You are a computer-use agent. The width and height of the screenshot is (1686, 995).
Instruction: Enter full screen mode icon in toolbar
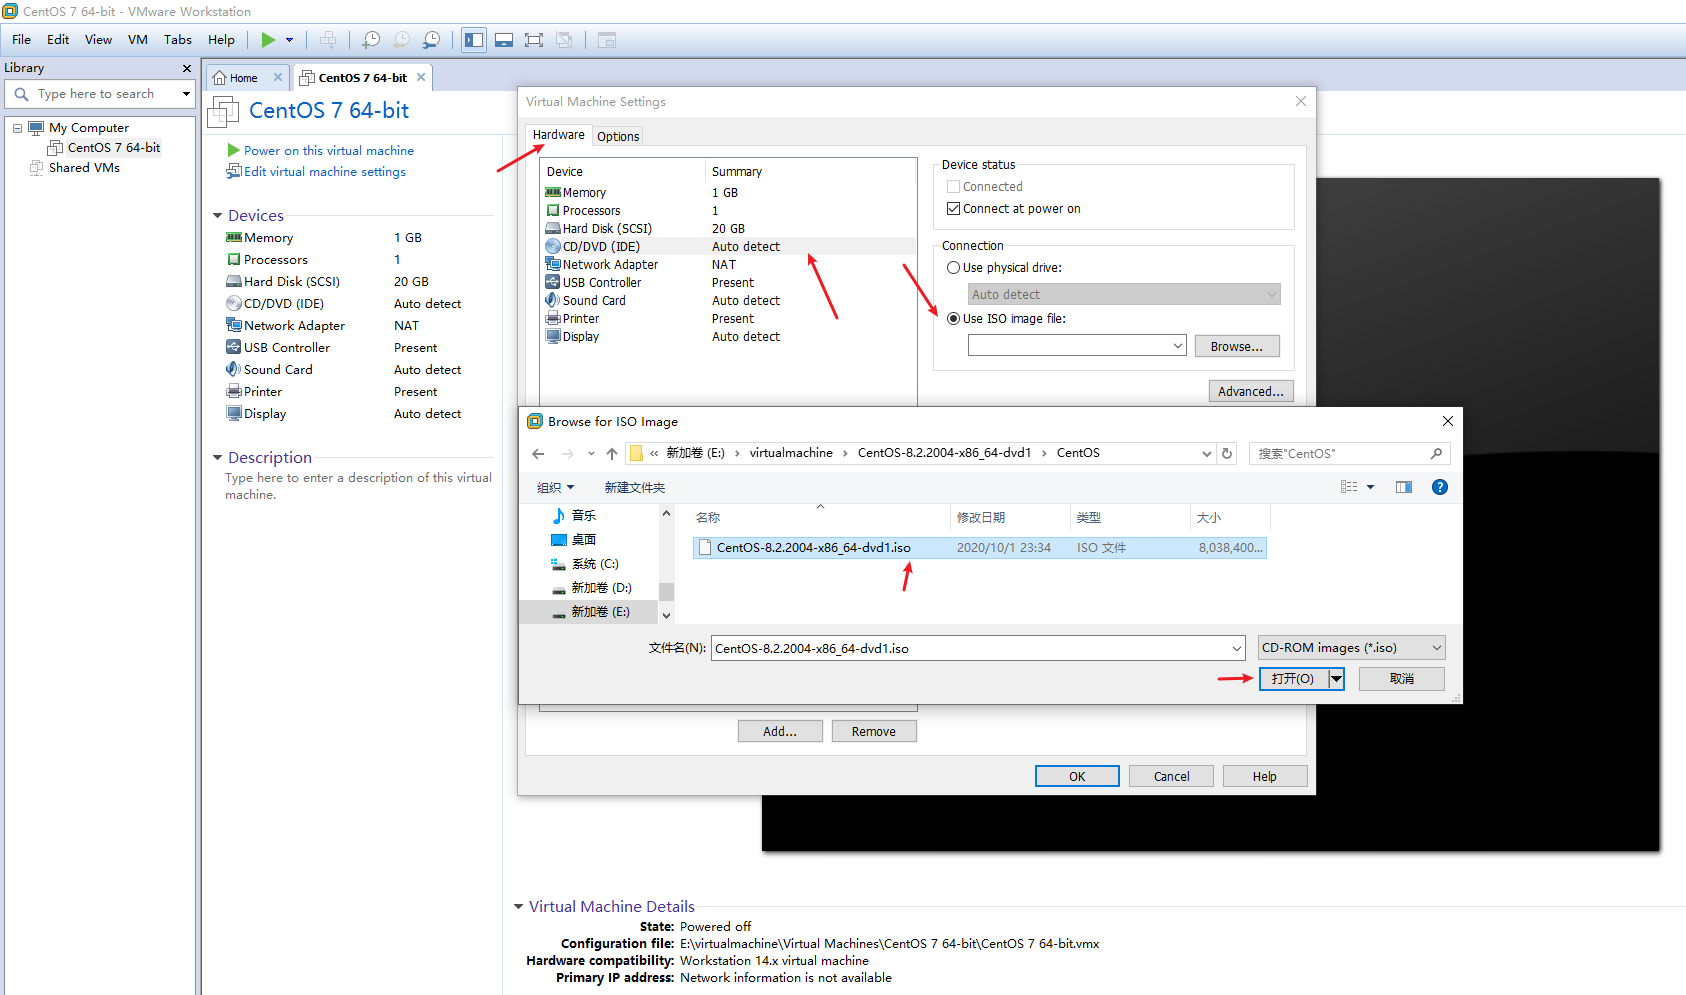coord(534,40)
